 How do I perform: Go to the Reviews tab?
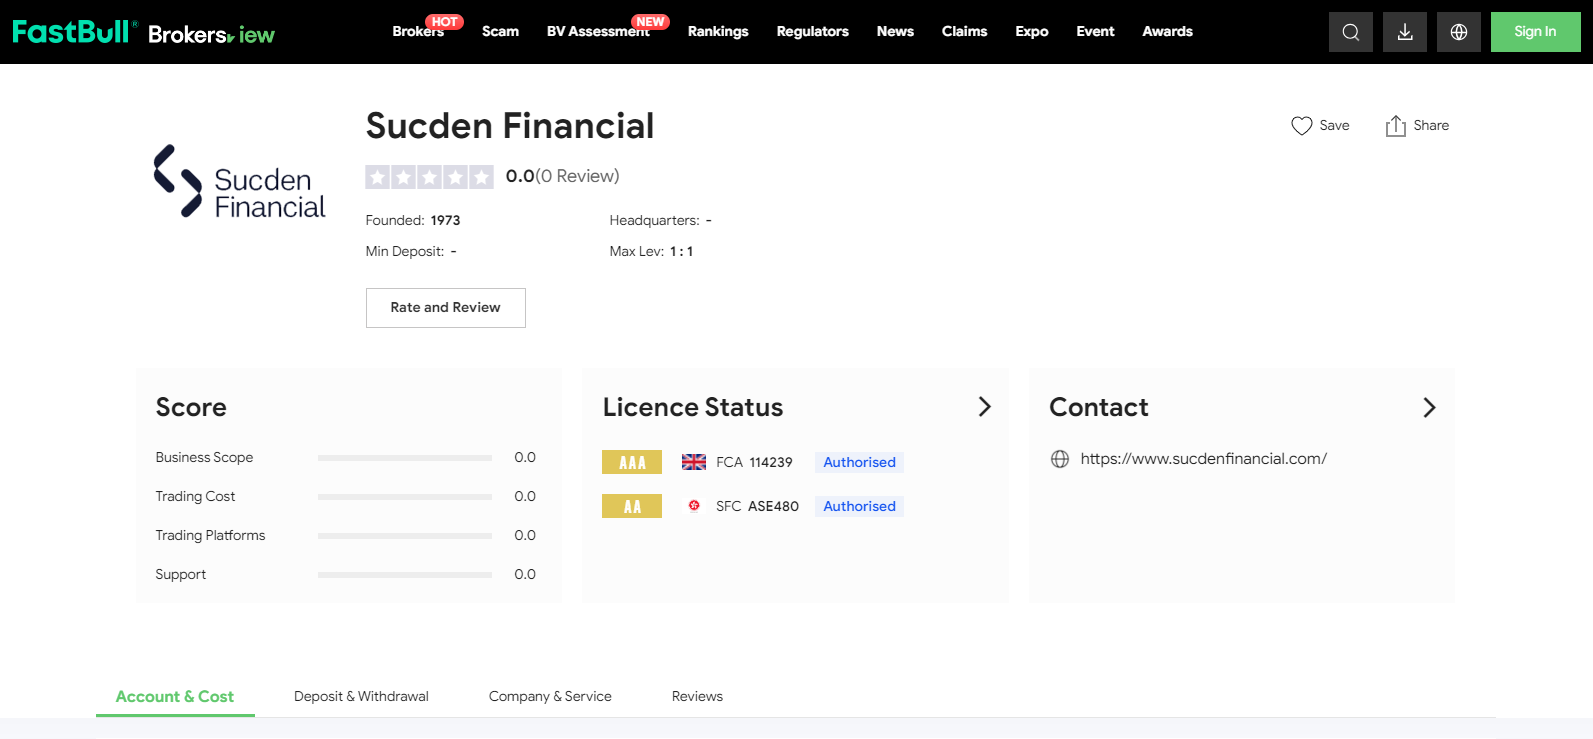(x=697, y=696)
